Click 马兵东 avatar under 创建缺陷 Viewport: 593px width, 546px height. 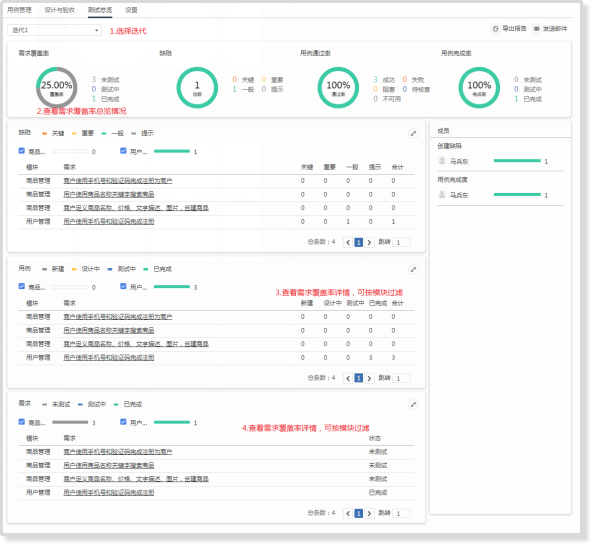pos(442,161)
